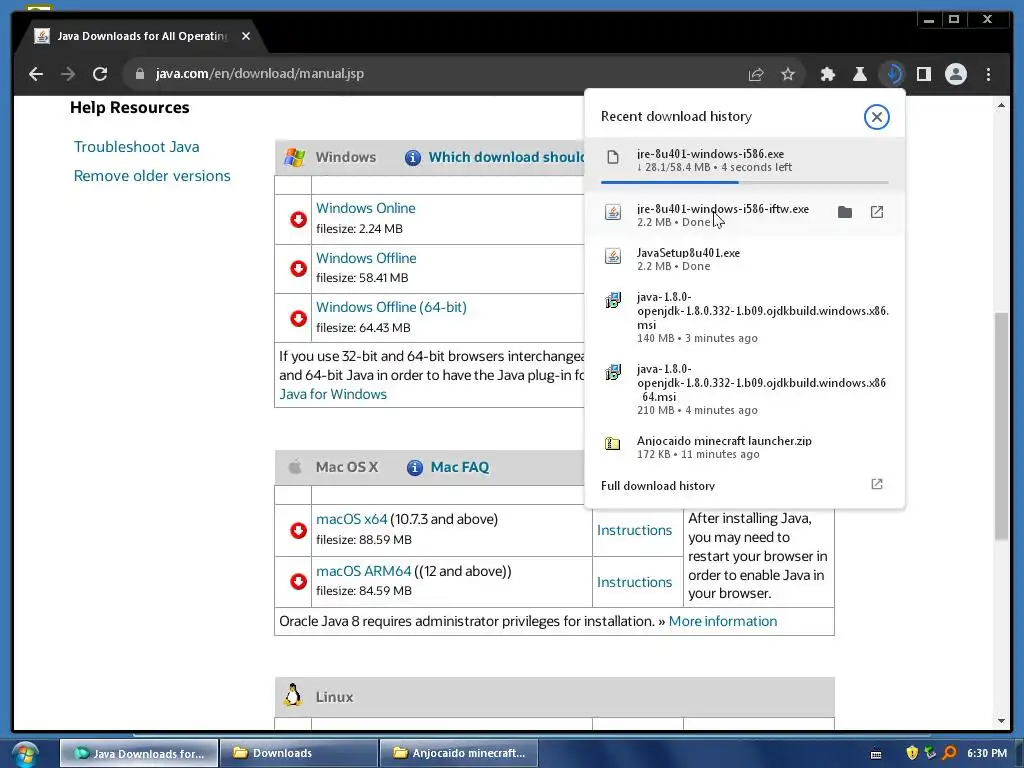The image size is (1024, 768).
Task: Show jre-8u401-windows-i586-iftw.exe in folder
Action: pyautogui.click(x=844, y=212)
